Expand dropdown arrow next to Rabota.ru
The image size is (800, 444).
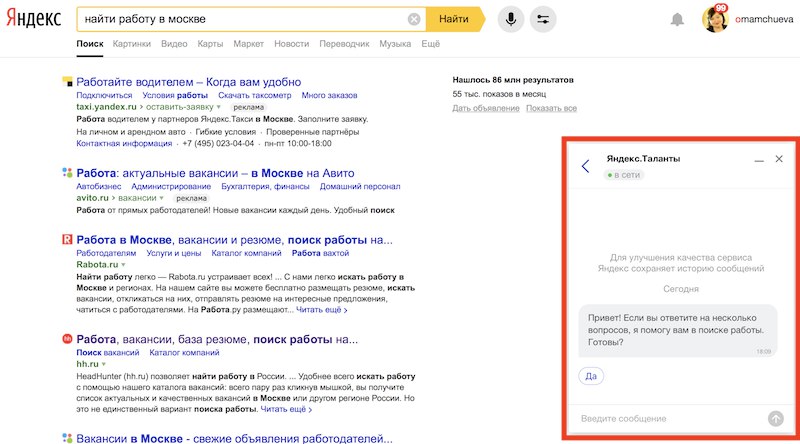coord(123,265)
